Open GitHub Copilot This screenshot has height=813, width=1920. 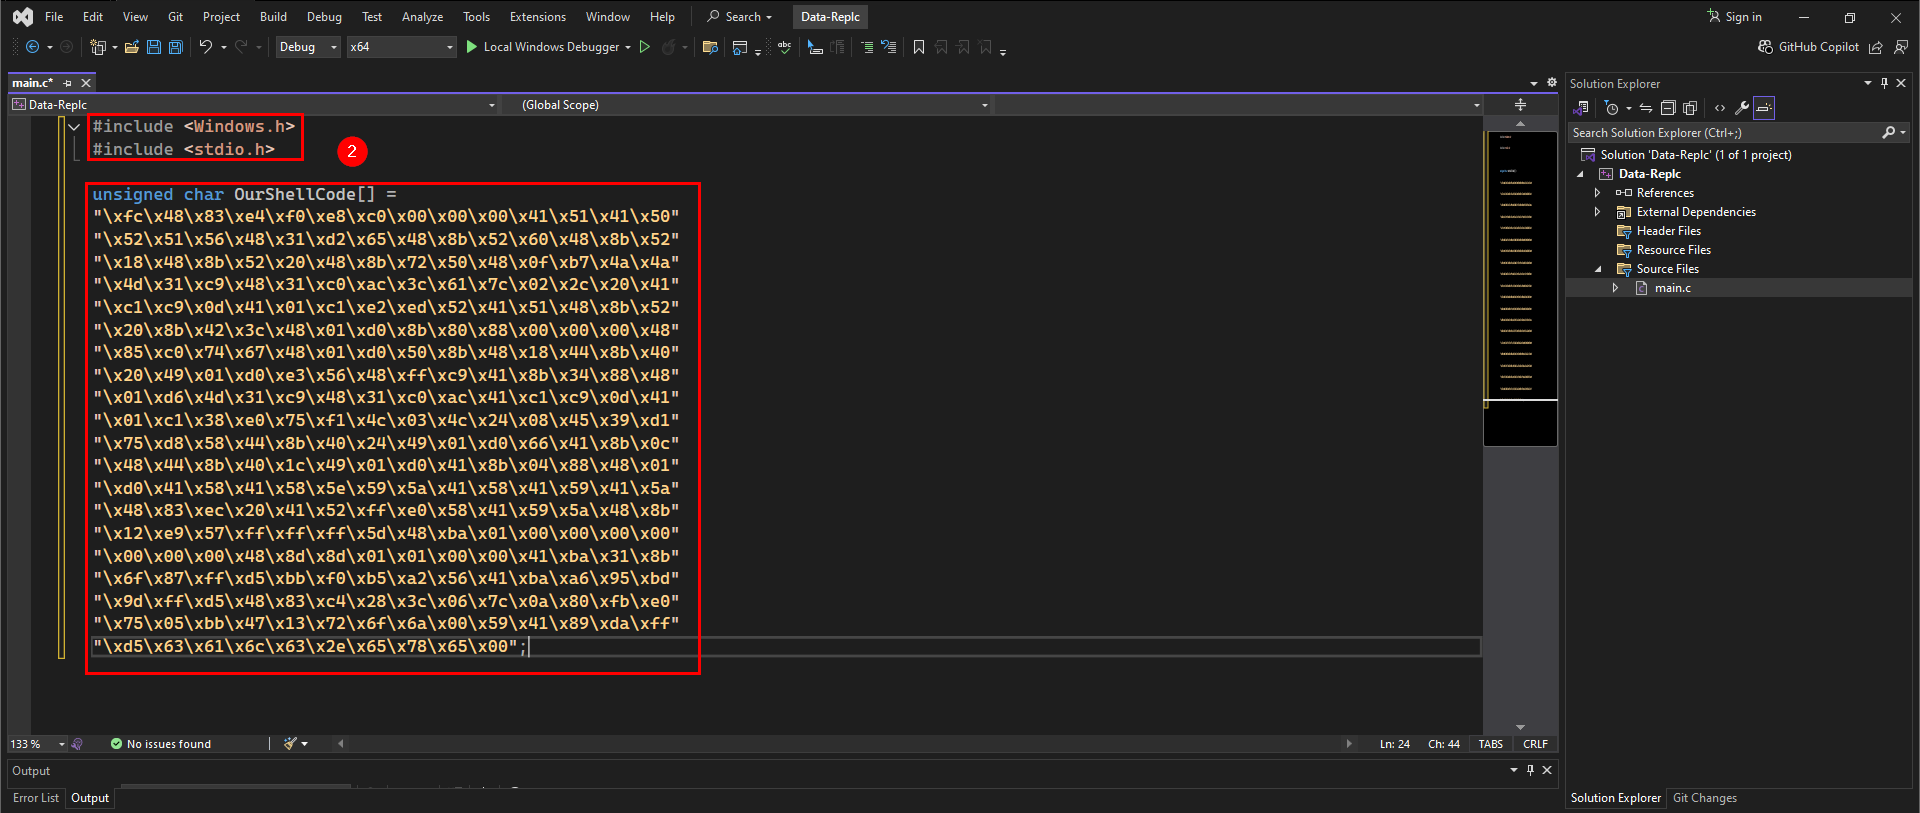(x=1809, y=47)
